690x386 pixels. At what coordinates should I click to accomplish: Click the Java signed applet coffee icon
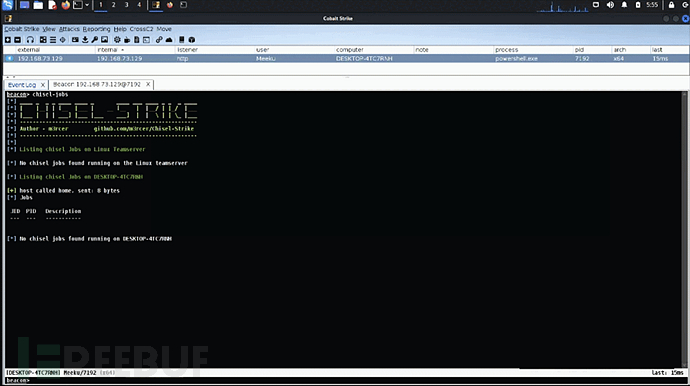coord(127,40)
